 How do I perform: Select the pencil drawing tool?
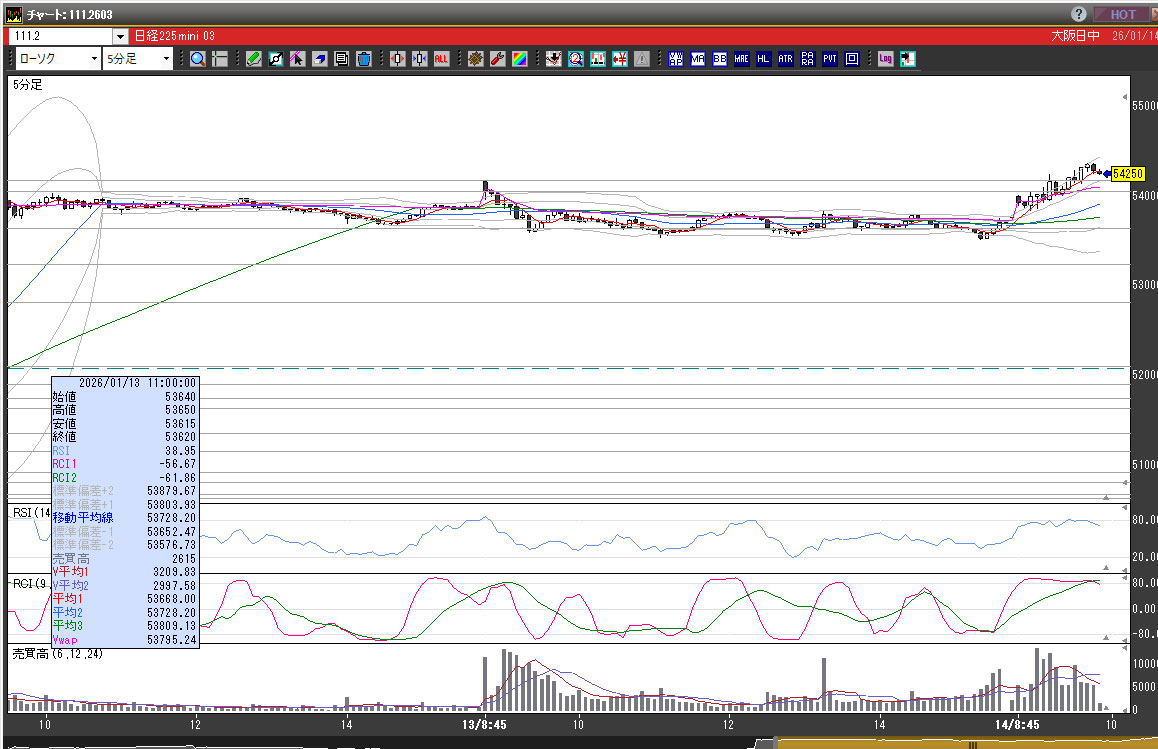click(254, 59)
